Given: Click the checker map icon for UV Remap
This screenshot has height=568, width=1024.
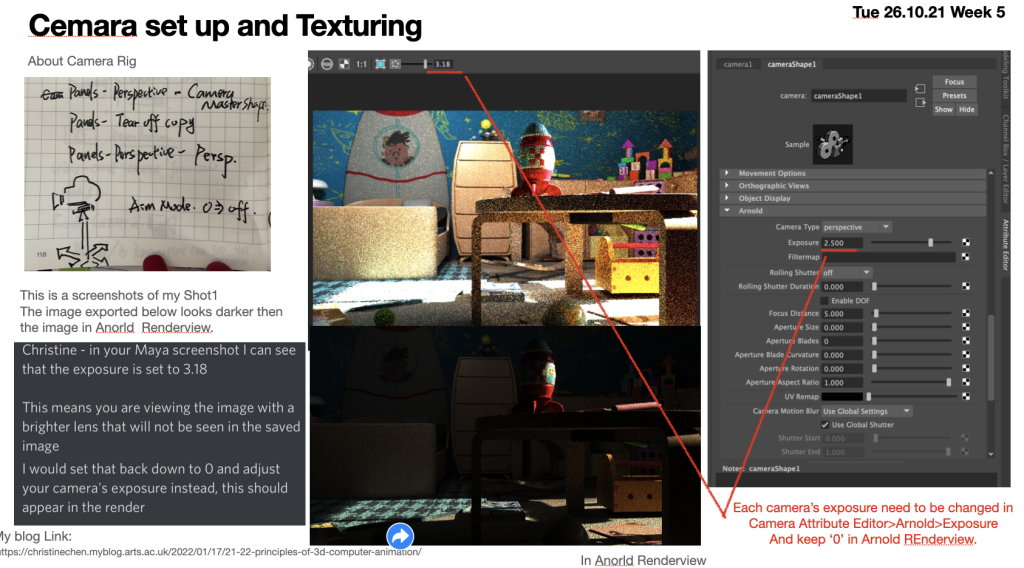Looking at the screenshot, I should pyautogui.click(x=965, y=396).
